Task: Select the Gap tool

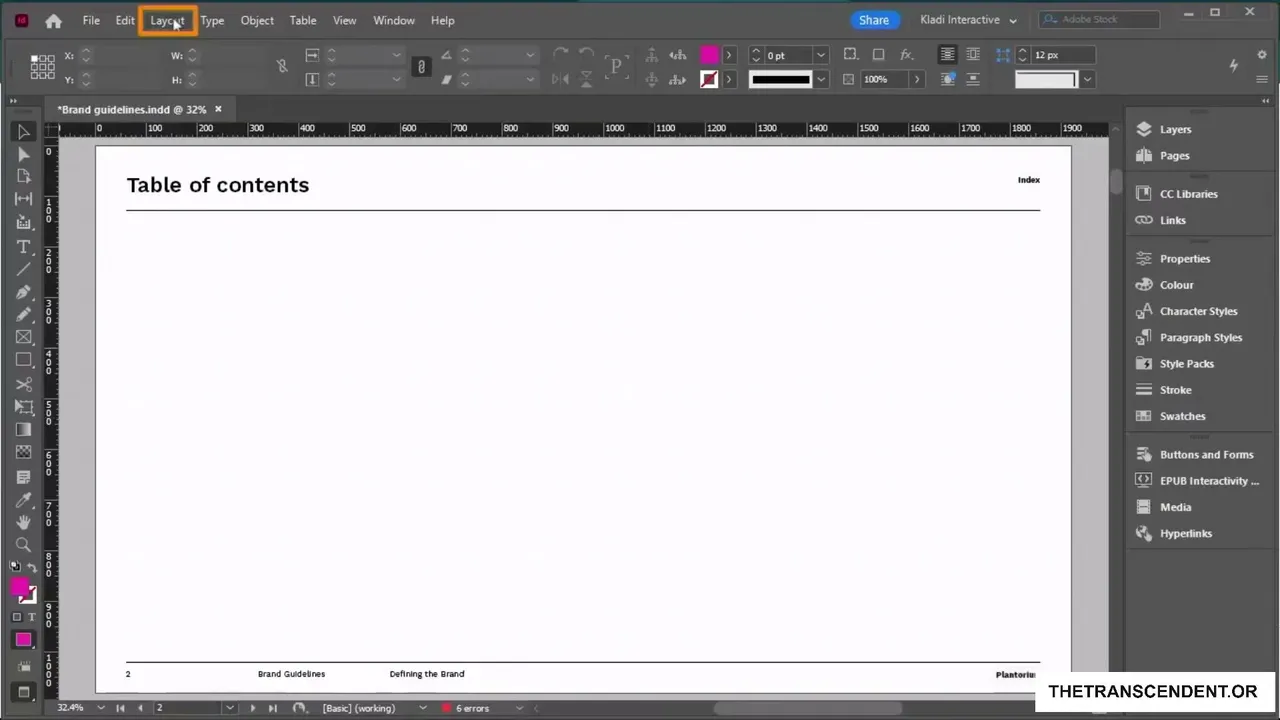Action: [24, 199]
